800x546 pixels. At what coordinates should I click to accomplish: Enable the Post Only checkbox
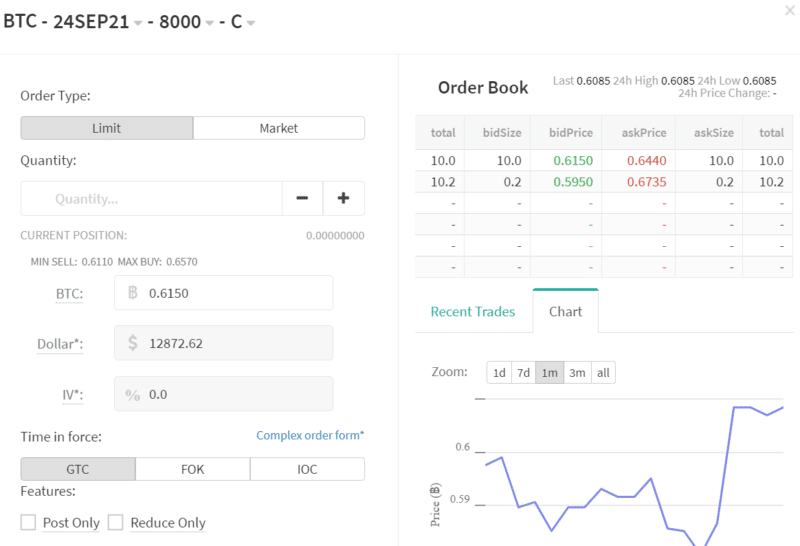(x=28, y=522)
